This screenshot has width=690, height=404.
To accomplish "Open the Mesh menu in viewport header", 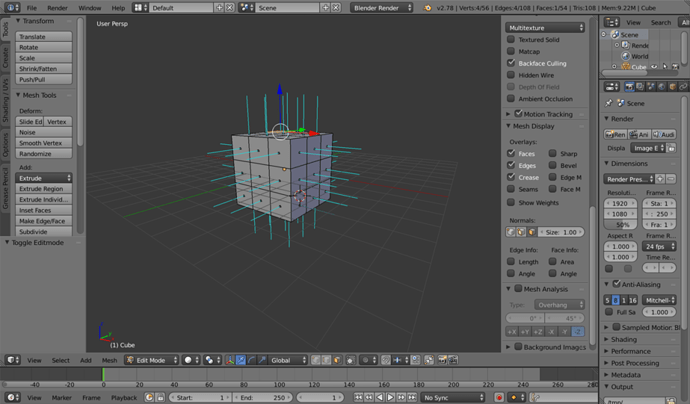I will pyautogui.click(x=109, y=359).
